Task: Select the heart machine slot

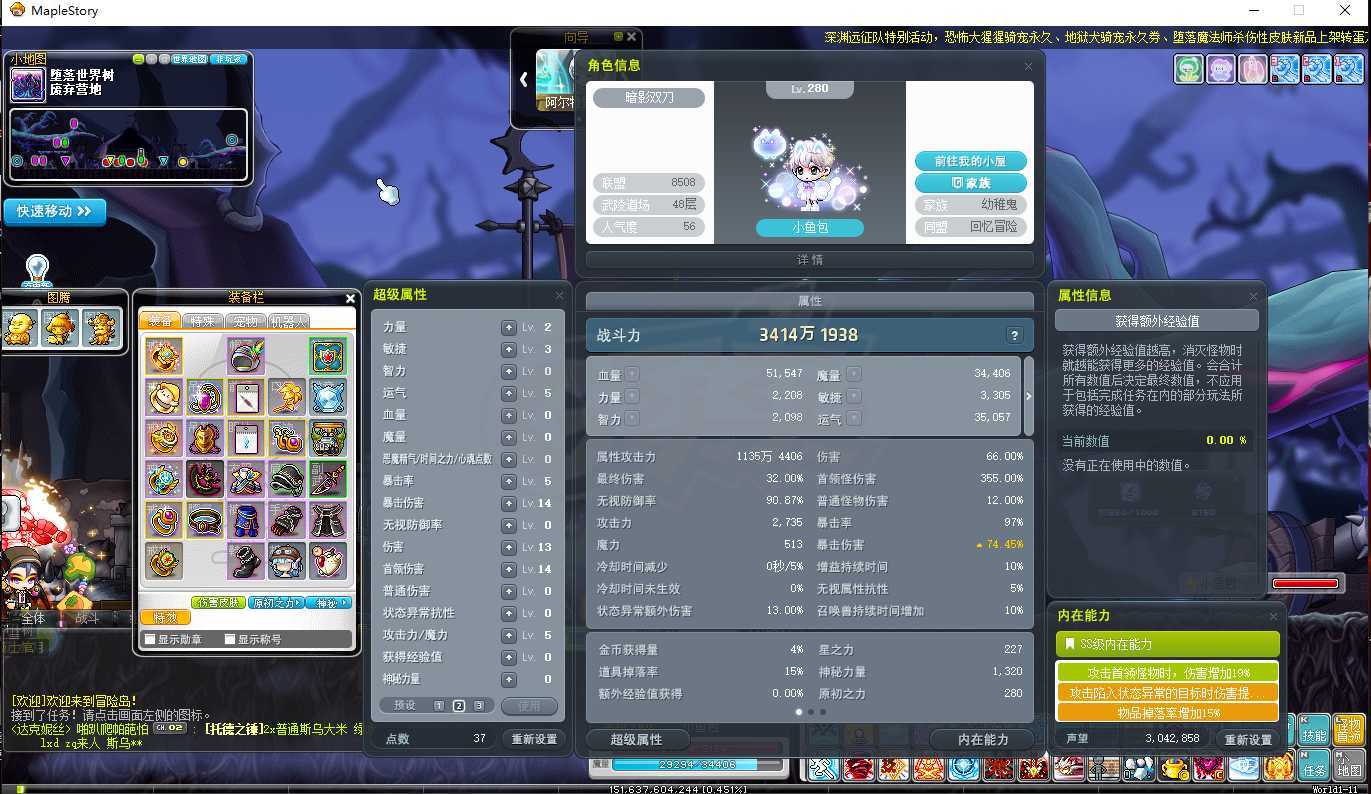Action: coord(327,561)
